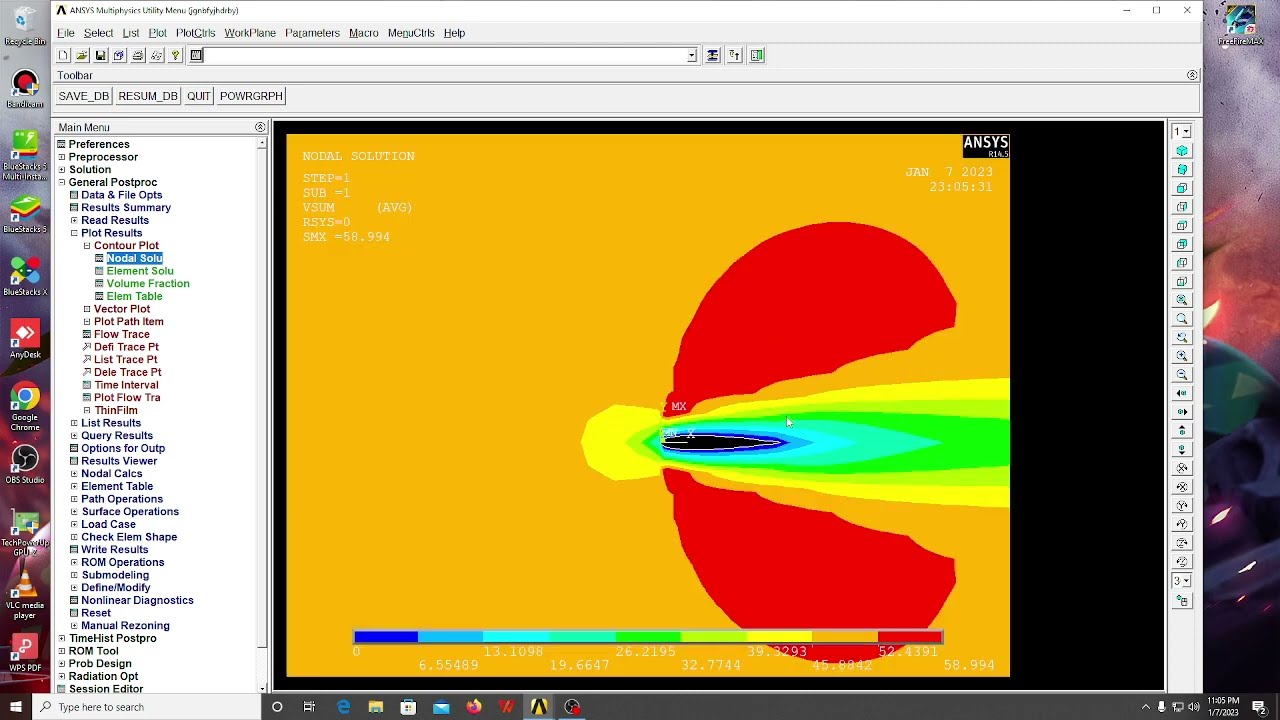Viewport: 1280px width, 720px height.
Task: Click the ANSYS Help question mark icon
Action: [176, 56]
